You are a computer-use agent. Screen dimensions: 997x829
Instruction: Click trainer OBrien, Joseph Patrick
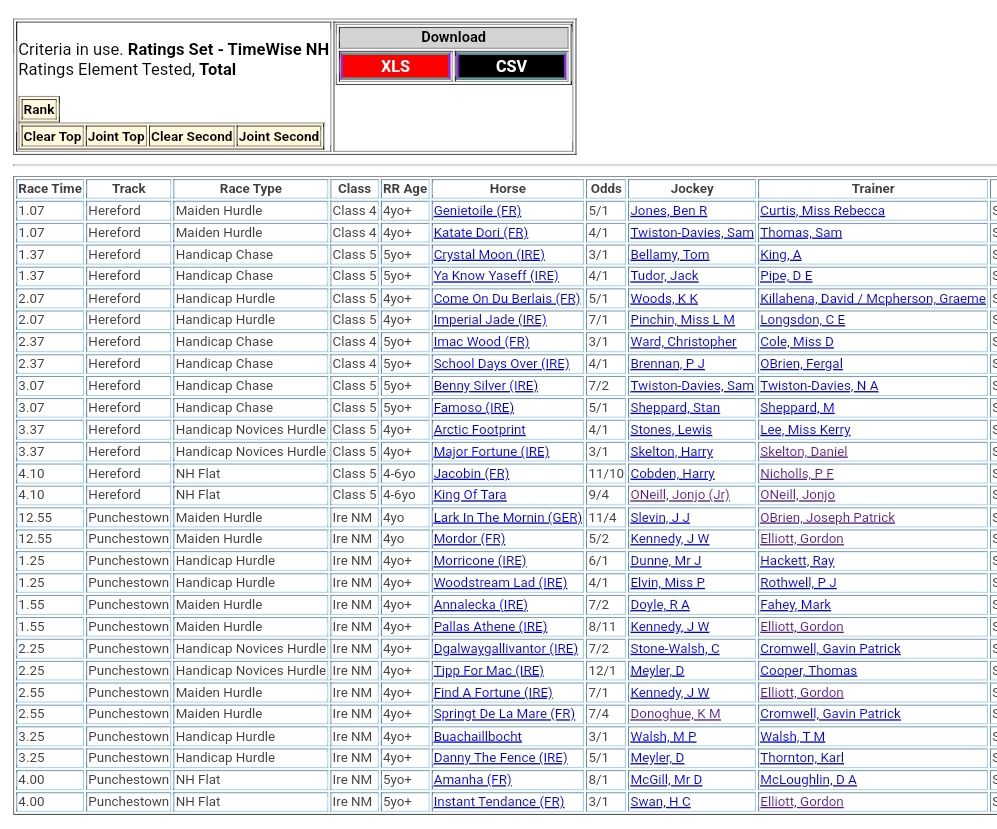[x=827, y=518]
